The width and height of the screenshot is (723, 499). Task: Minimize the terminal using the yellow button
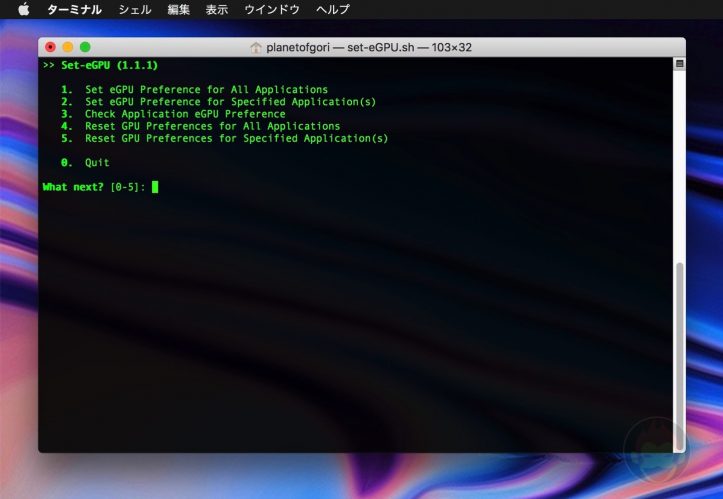click(68, 47)
